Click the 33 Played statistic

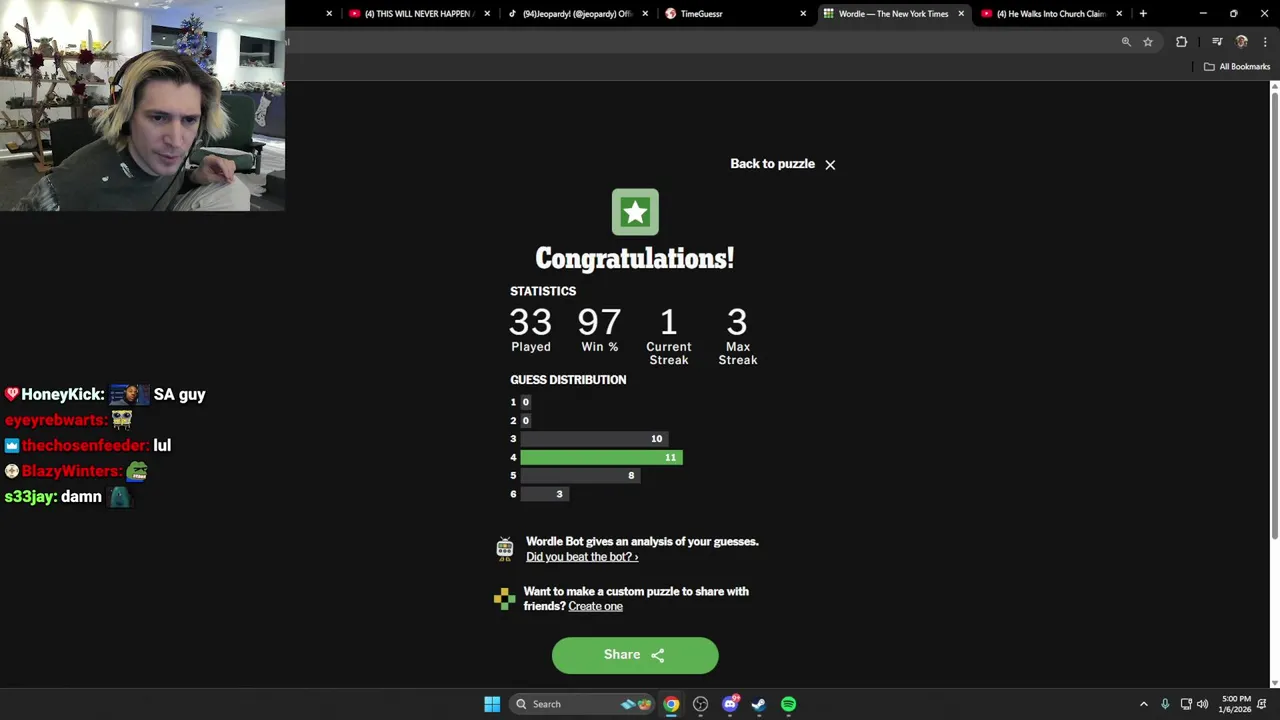click(x=530, y=330)
